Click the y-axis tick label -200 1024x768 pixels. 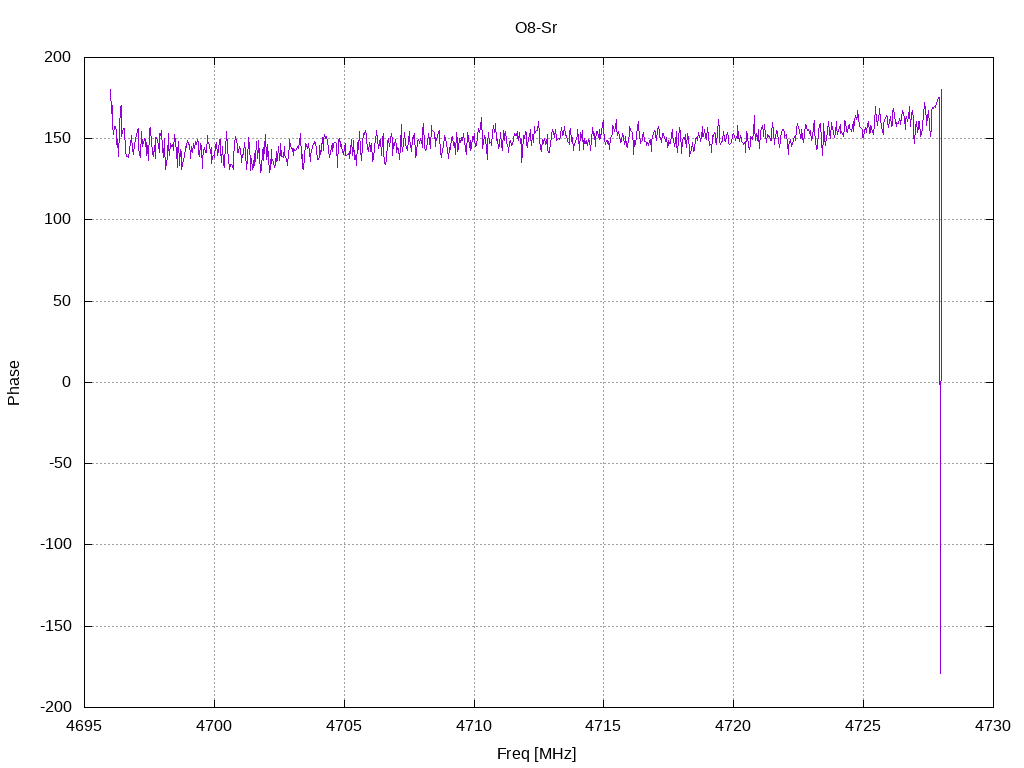56,707
